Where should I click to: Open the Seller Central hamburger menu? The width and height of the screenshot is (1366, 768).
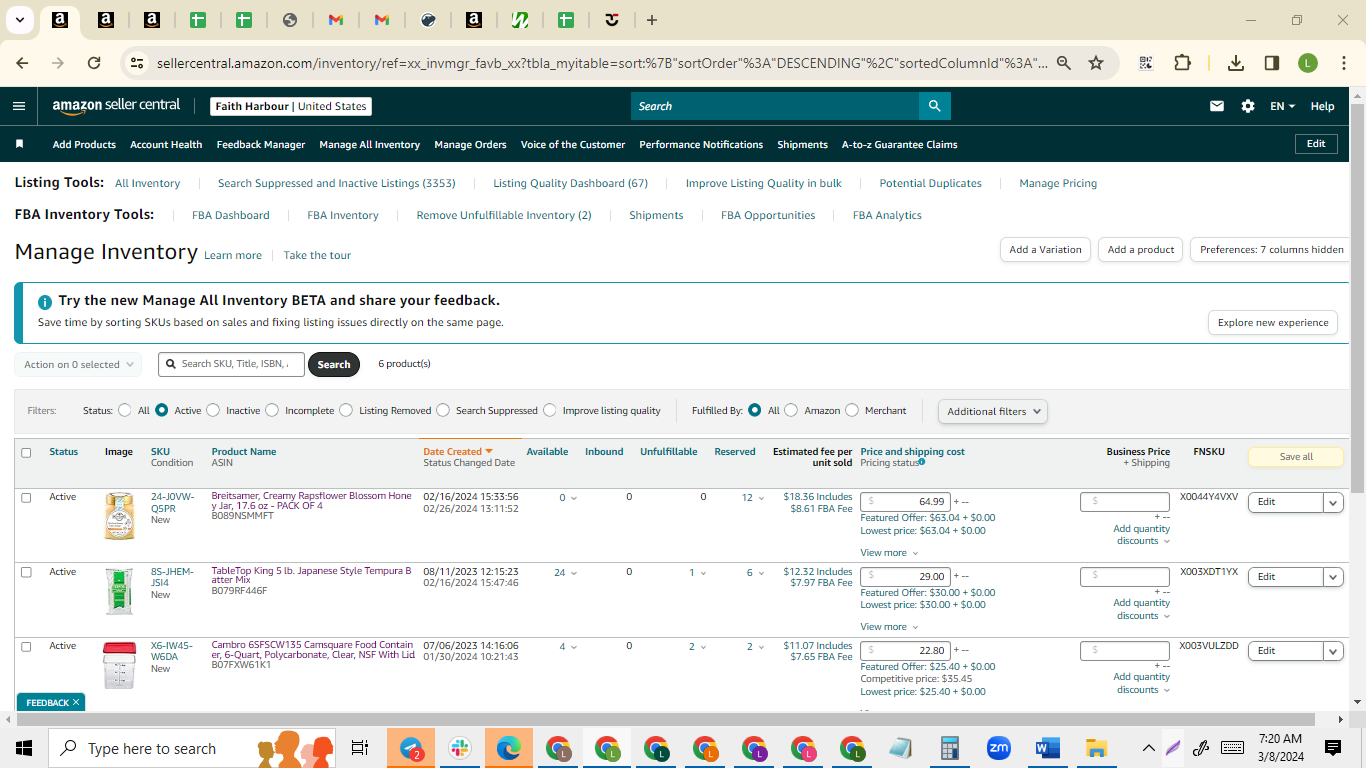19,106
